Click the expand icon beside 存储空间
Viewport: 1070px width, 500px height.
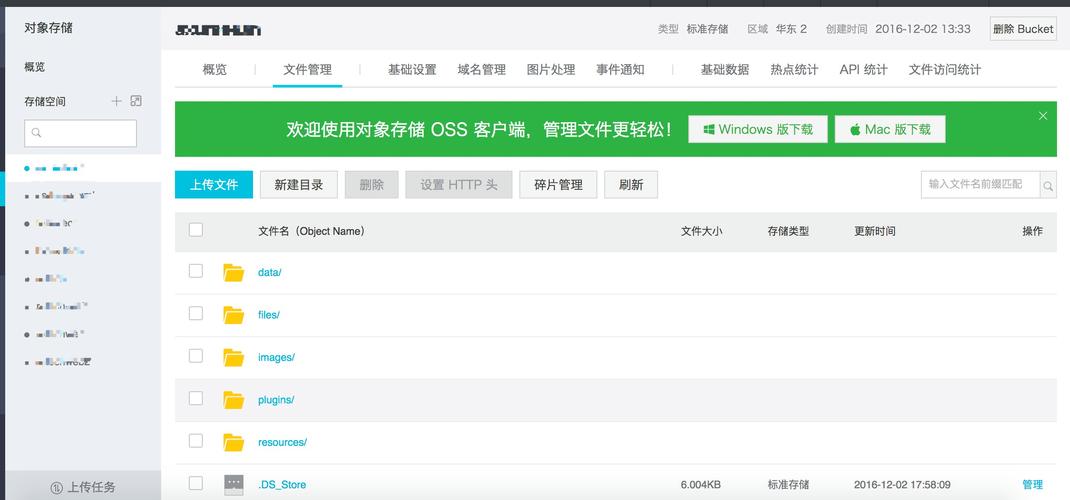(136, 101)
